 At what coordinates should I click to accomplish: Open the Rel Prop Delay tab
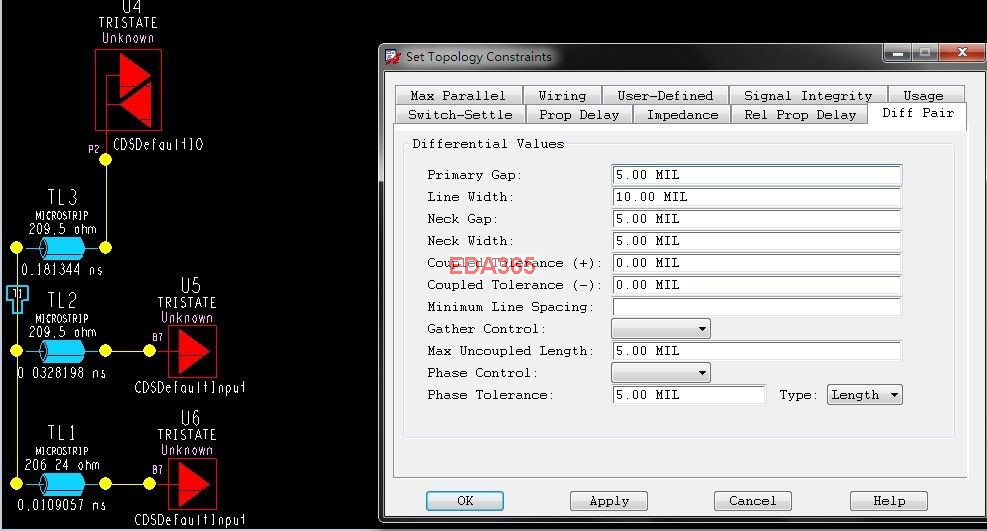point(800,115)
